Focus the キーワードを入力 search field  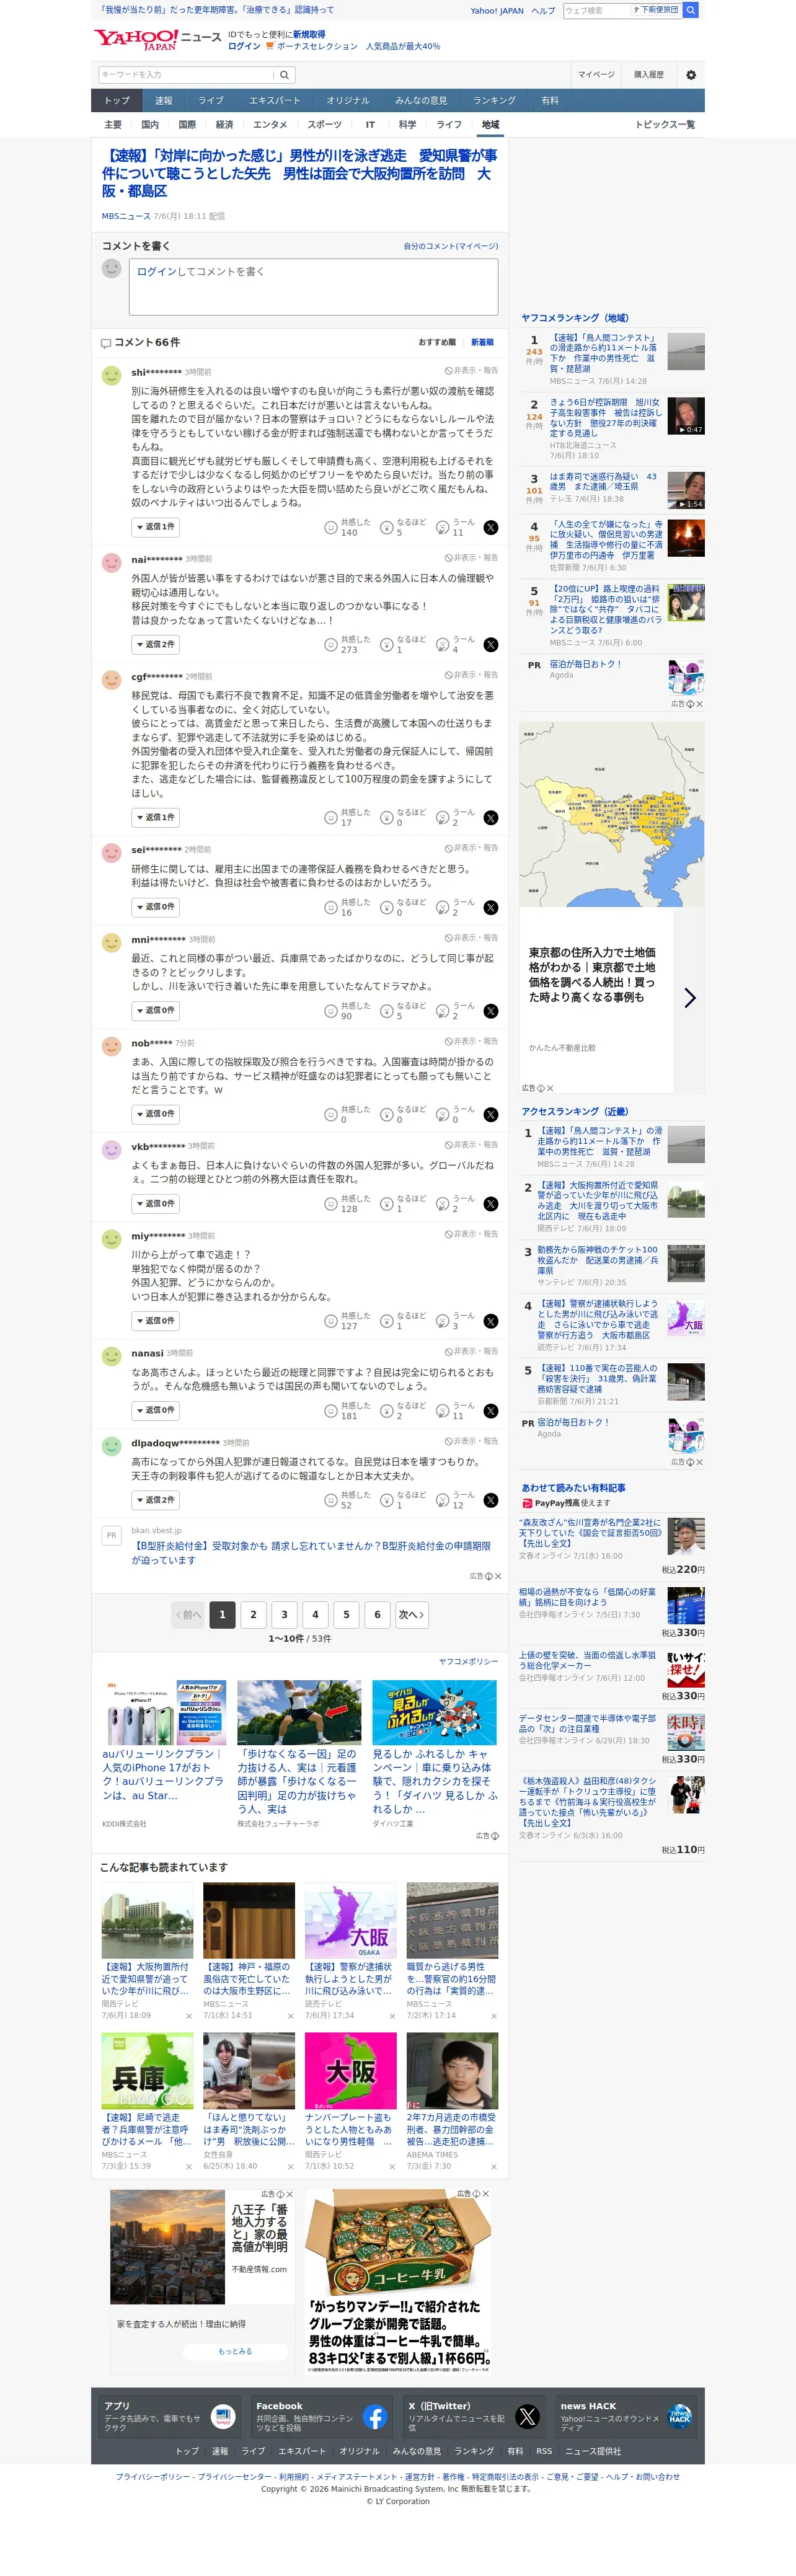click(186, 75)
